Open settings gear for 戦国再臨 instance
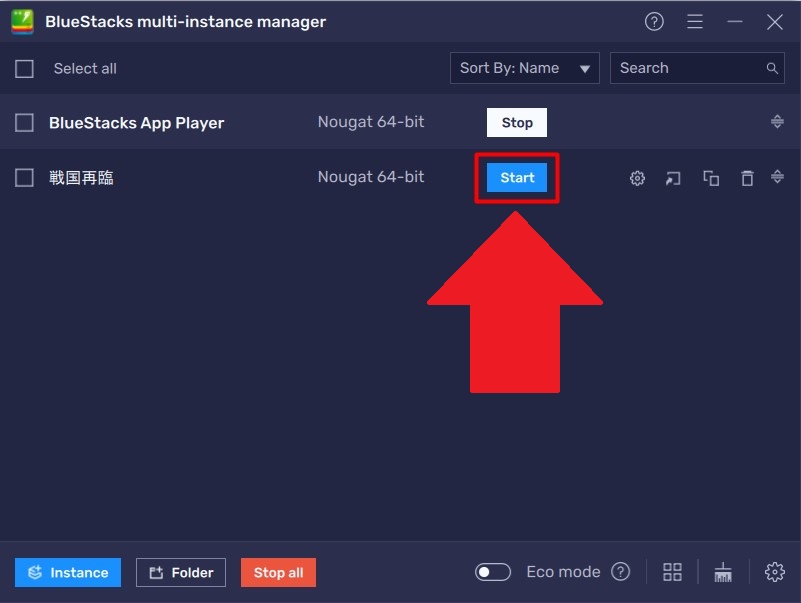This screenshot has width=801, height=603. (637, 178)
